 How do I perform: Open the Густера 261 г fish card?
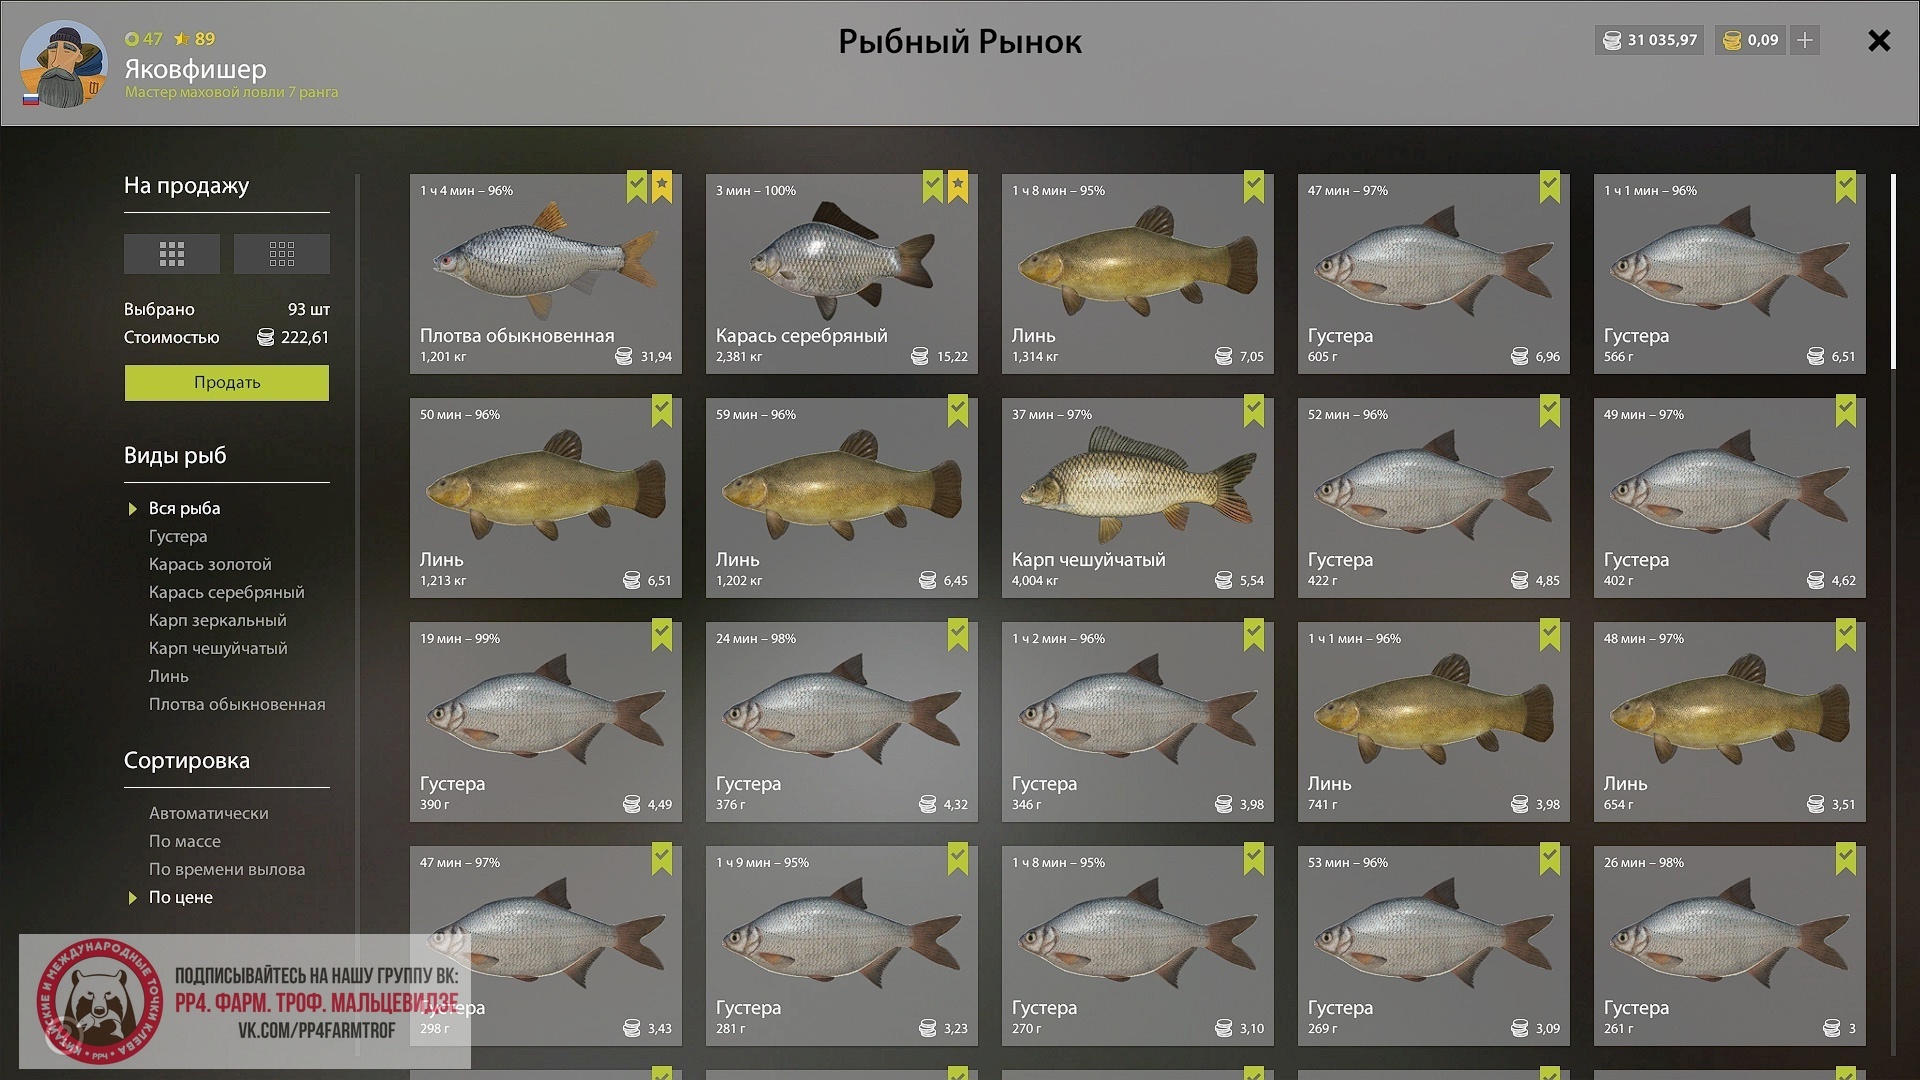[x=1730, y=946]
